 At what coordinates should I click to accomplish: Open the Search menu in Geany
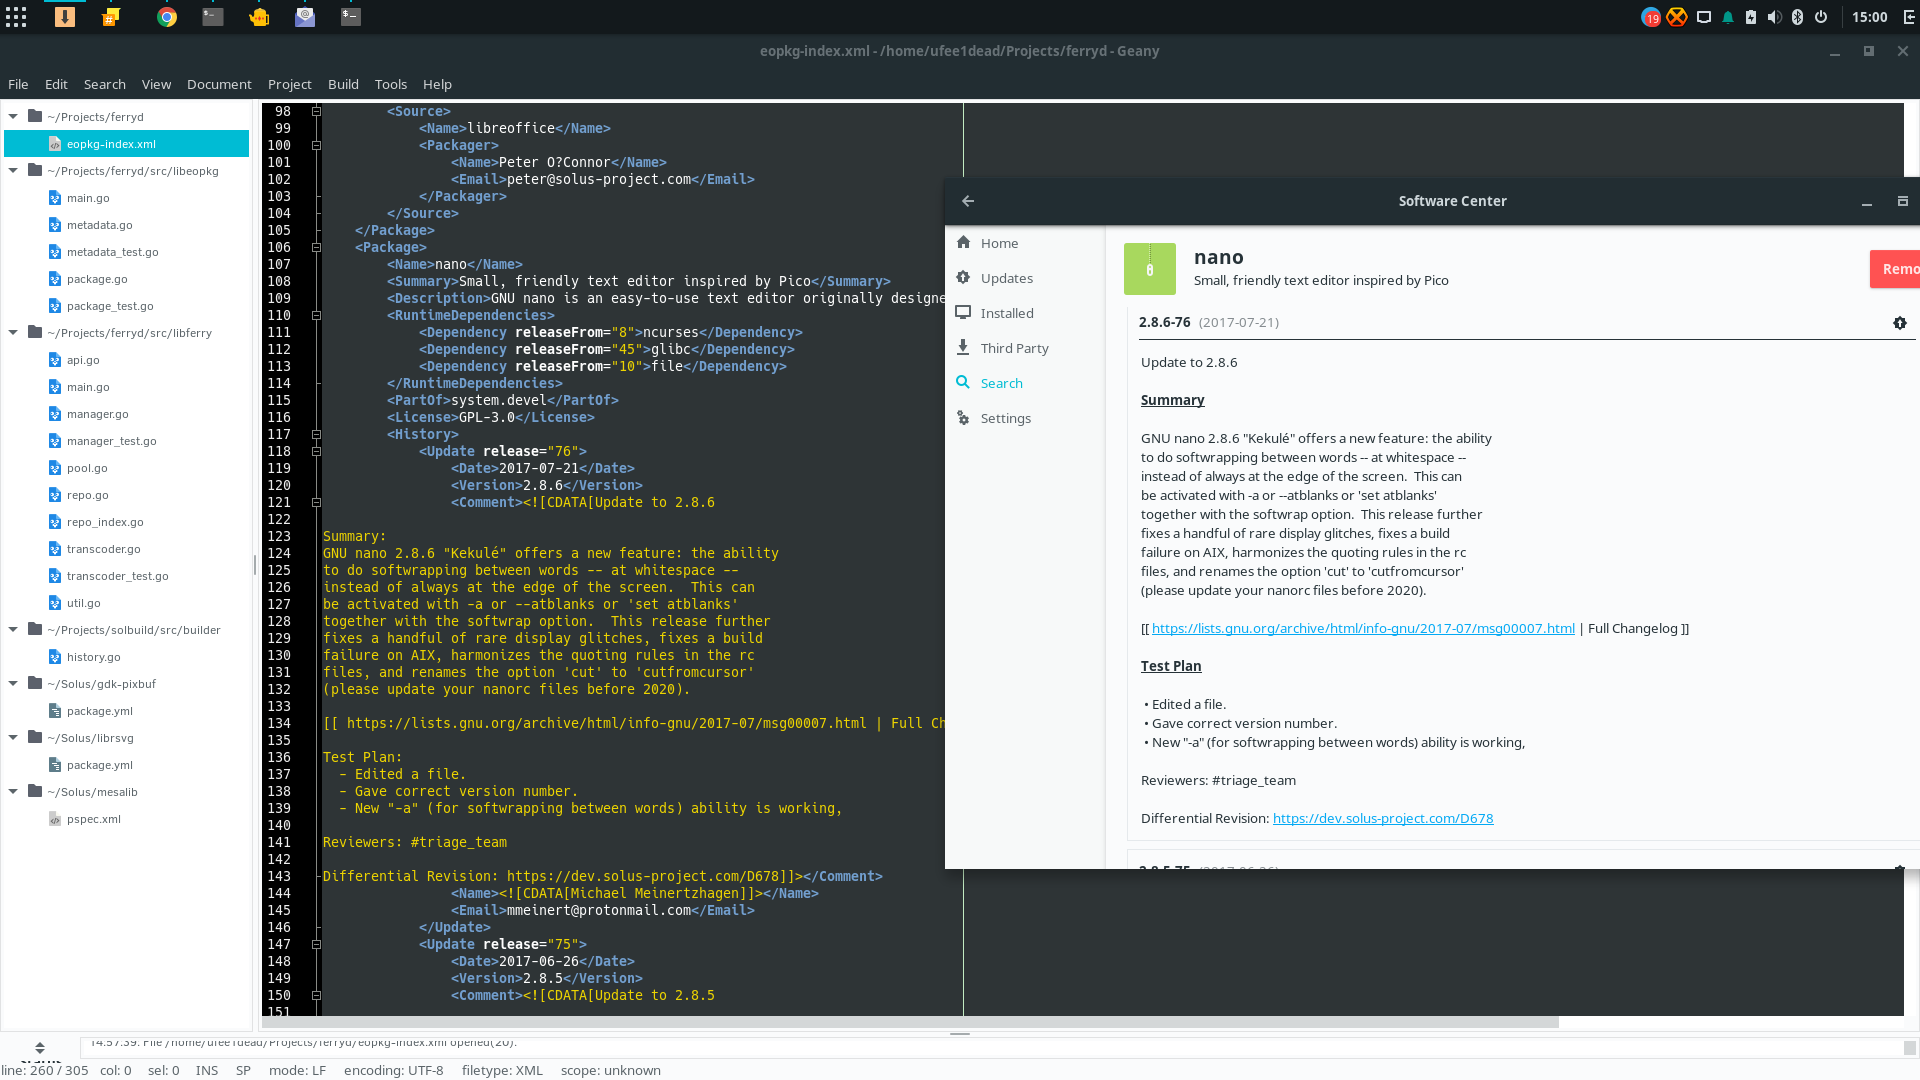[105, 84]
